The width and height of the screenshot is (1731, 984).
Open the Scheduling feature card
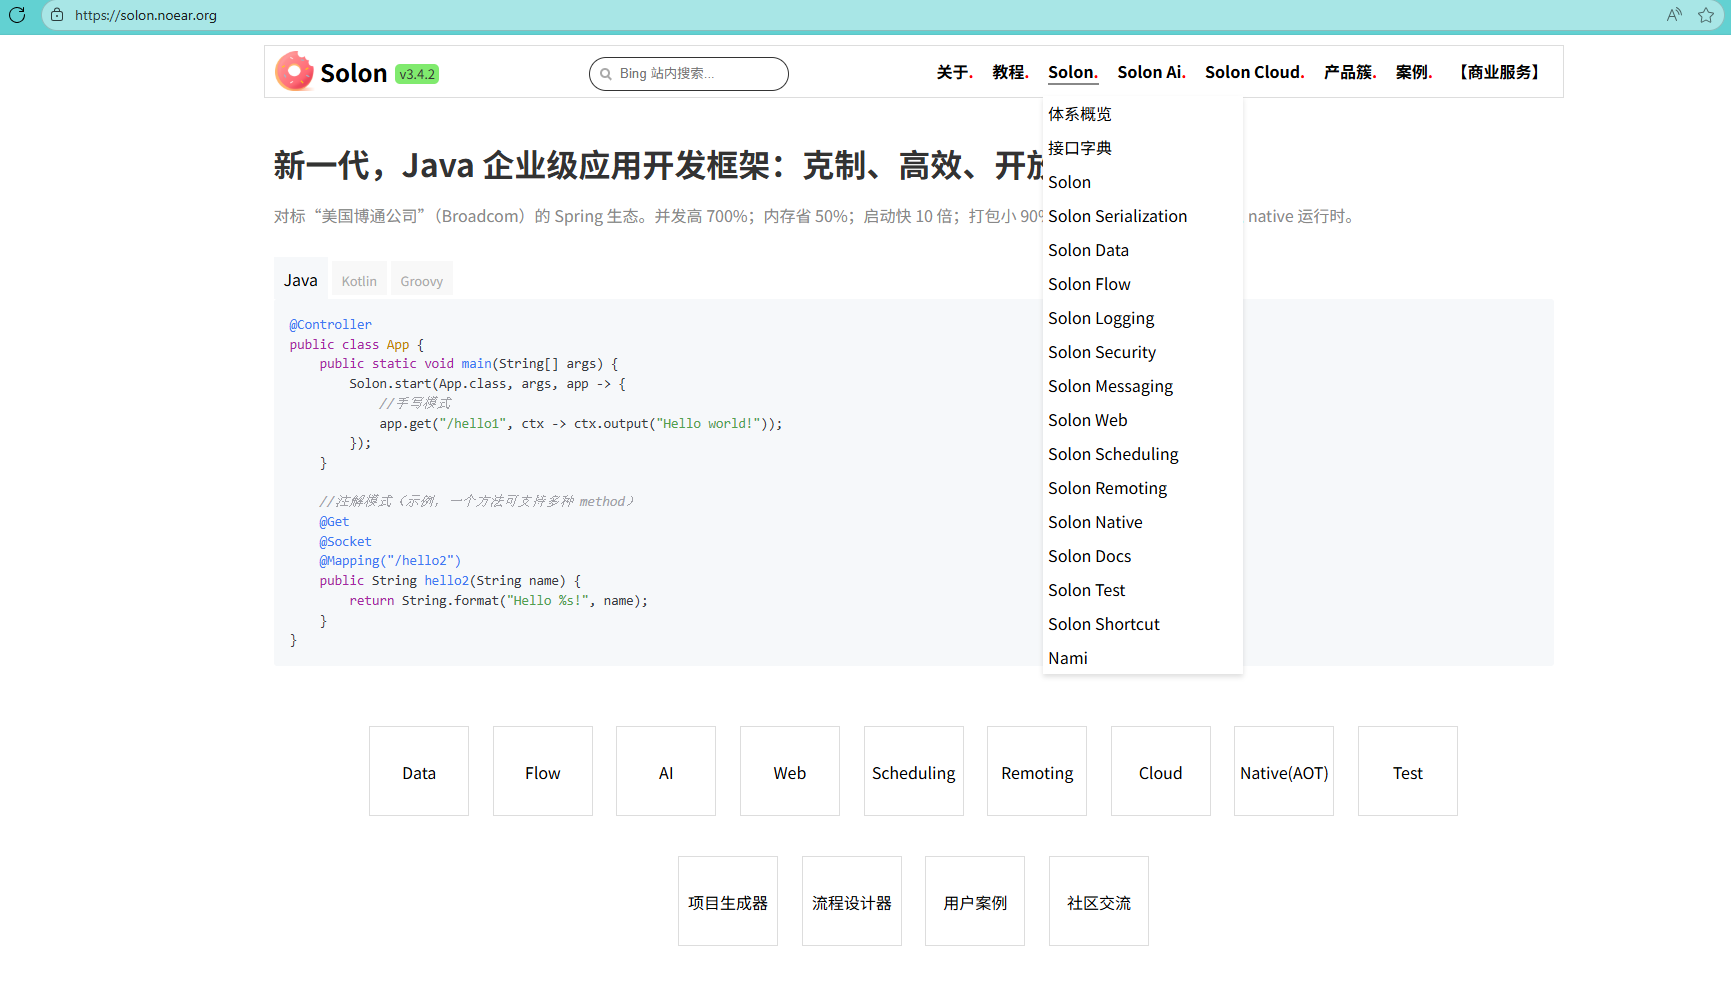[914, 771]
